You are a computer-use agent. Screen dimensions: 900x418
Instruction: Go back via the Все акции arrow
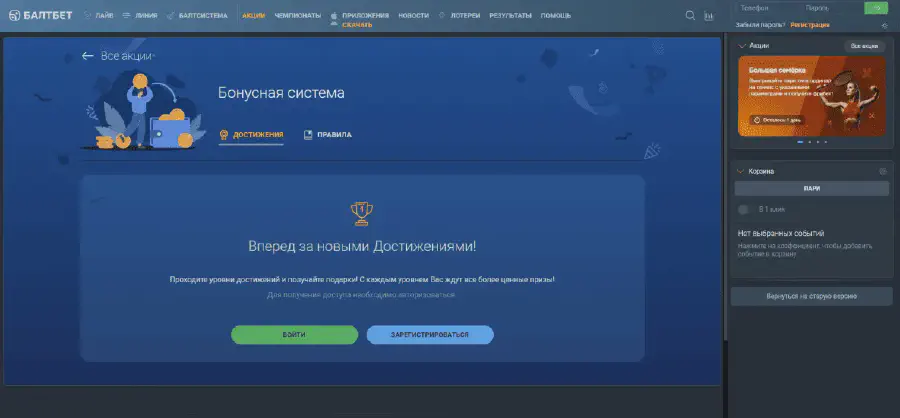tap(87, 56)
